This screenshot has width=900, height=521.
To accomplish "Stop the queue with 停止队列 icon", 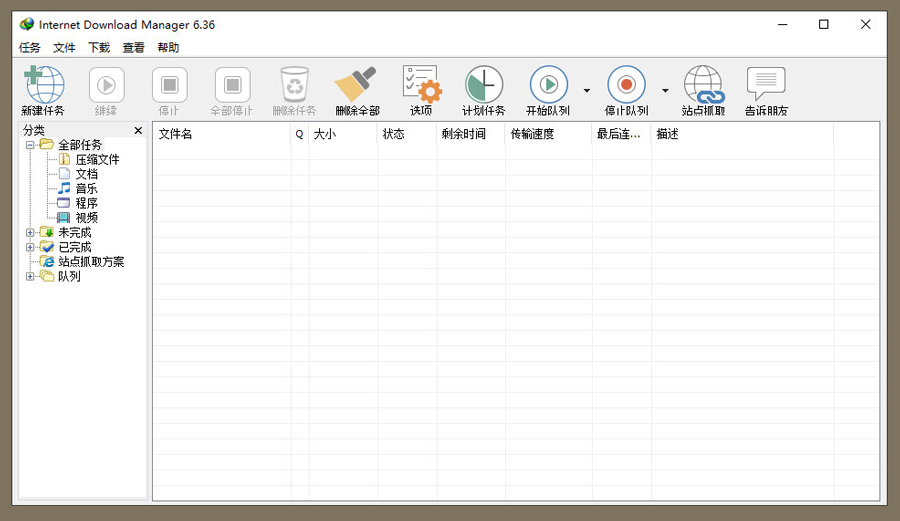I will pos(626,86).
